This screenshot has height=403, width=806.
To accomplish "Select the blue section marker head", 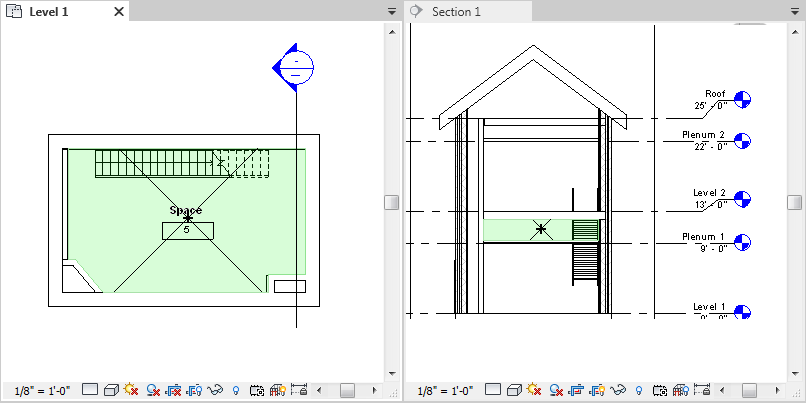I will pyautogui.click(x=295, y=68).
